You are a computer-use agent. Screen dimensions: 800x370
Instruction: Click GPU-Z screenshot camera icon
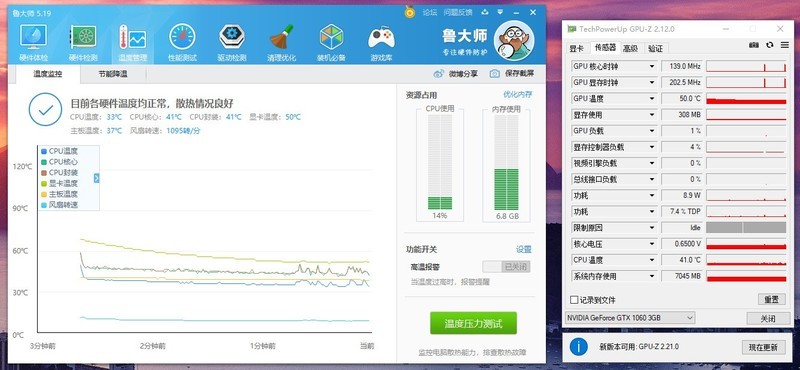pyautogui.click(x=754, y=45)
